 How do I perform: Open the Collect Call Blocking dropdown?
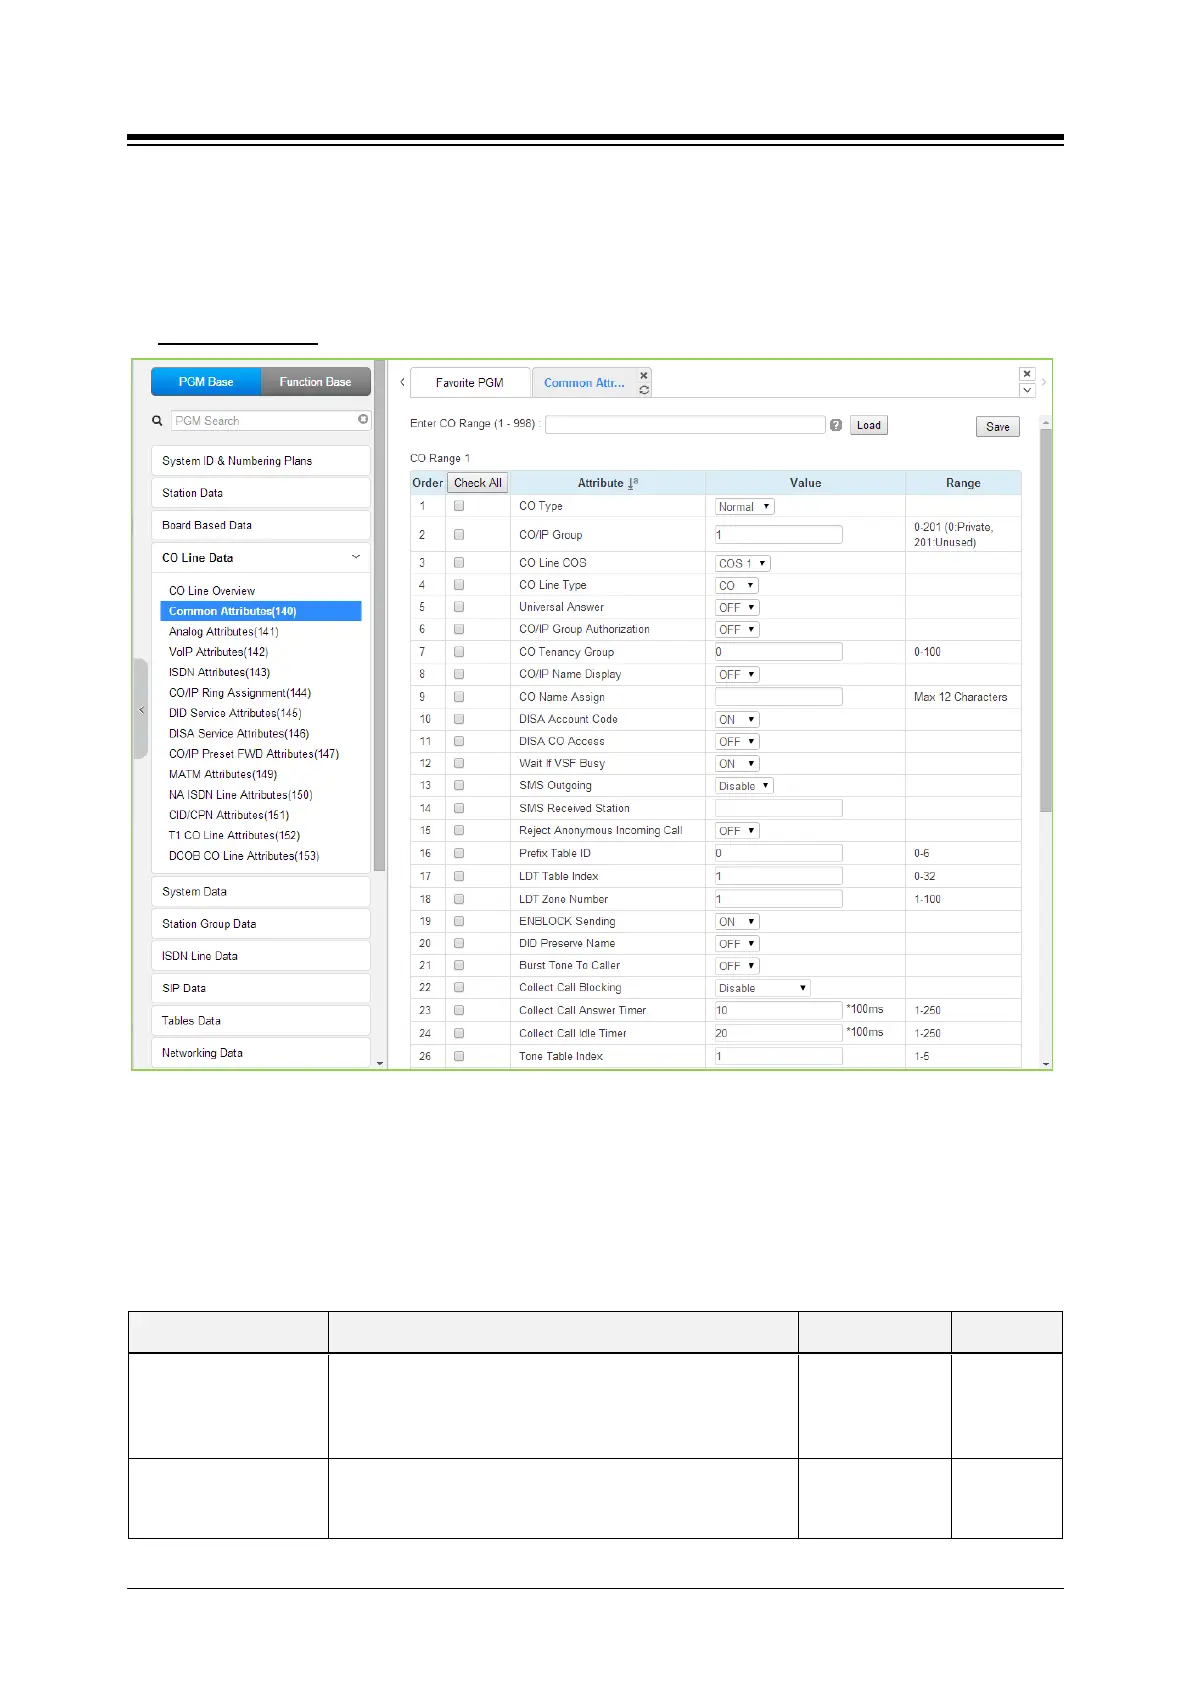click(762, 988)
